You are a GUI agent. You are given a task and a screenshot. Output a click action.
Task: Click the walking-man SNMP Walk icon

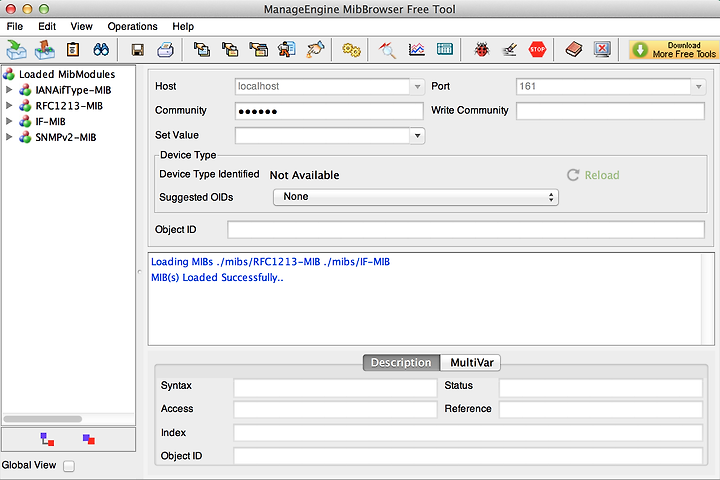[x=287, y=50]
